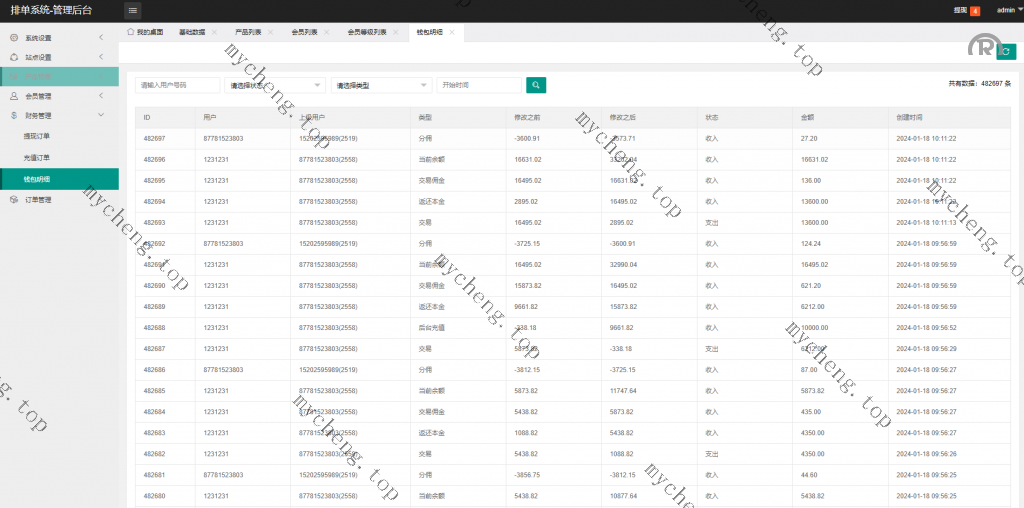Toggle the sidebar with the hamburger menu icon
Viewport: 1024px width, 508px height.
point(133,10)
